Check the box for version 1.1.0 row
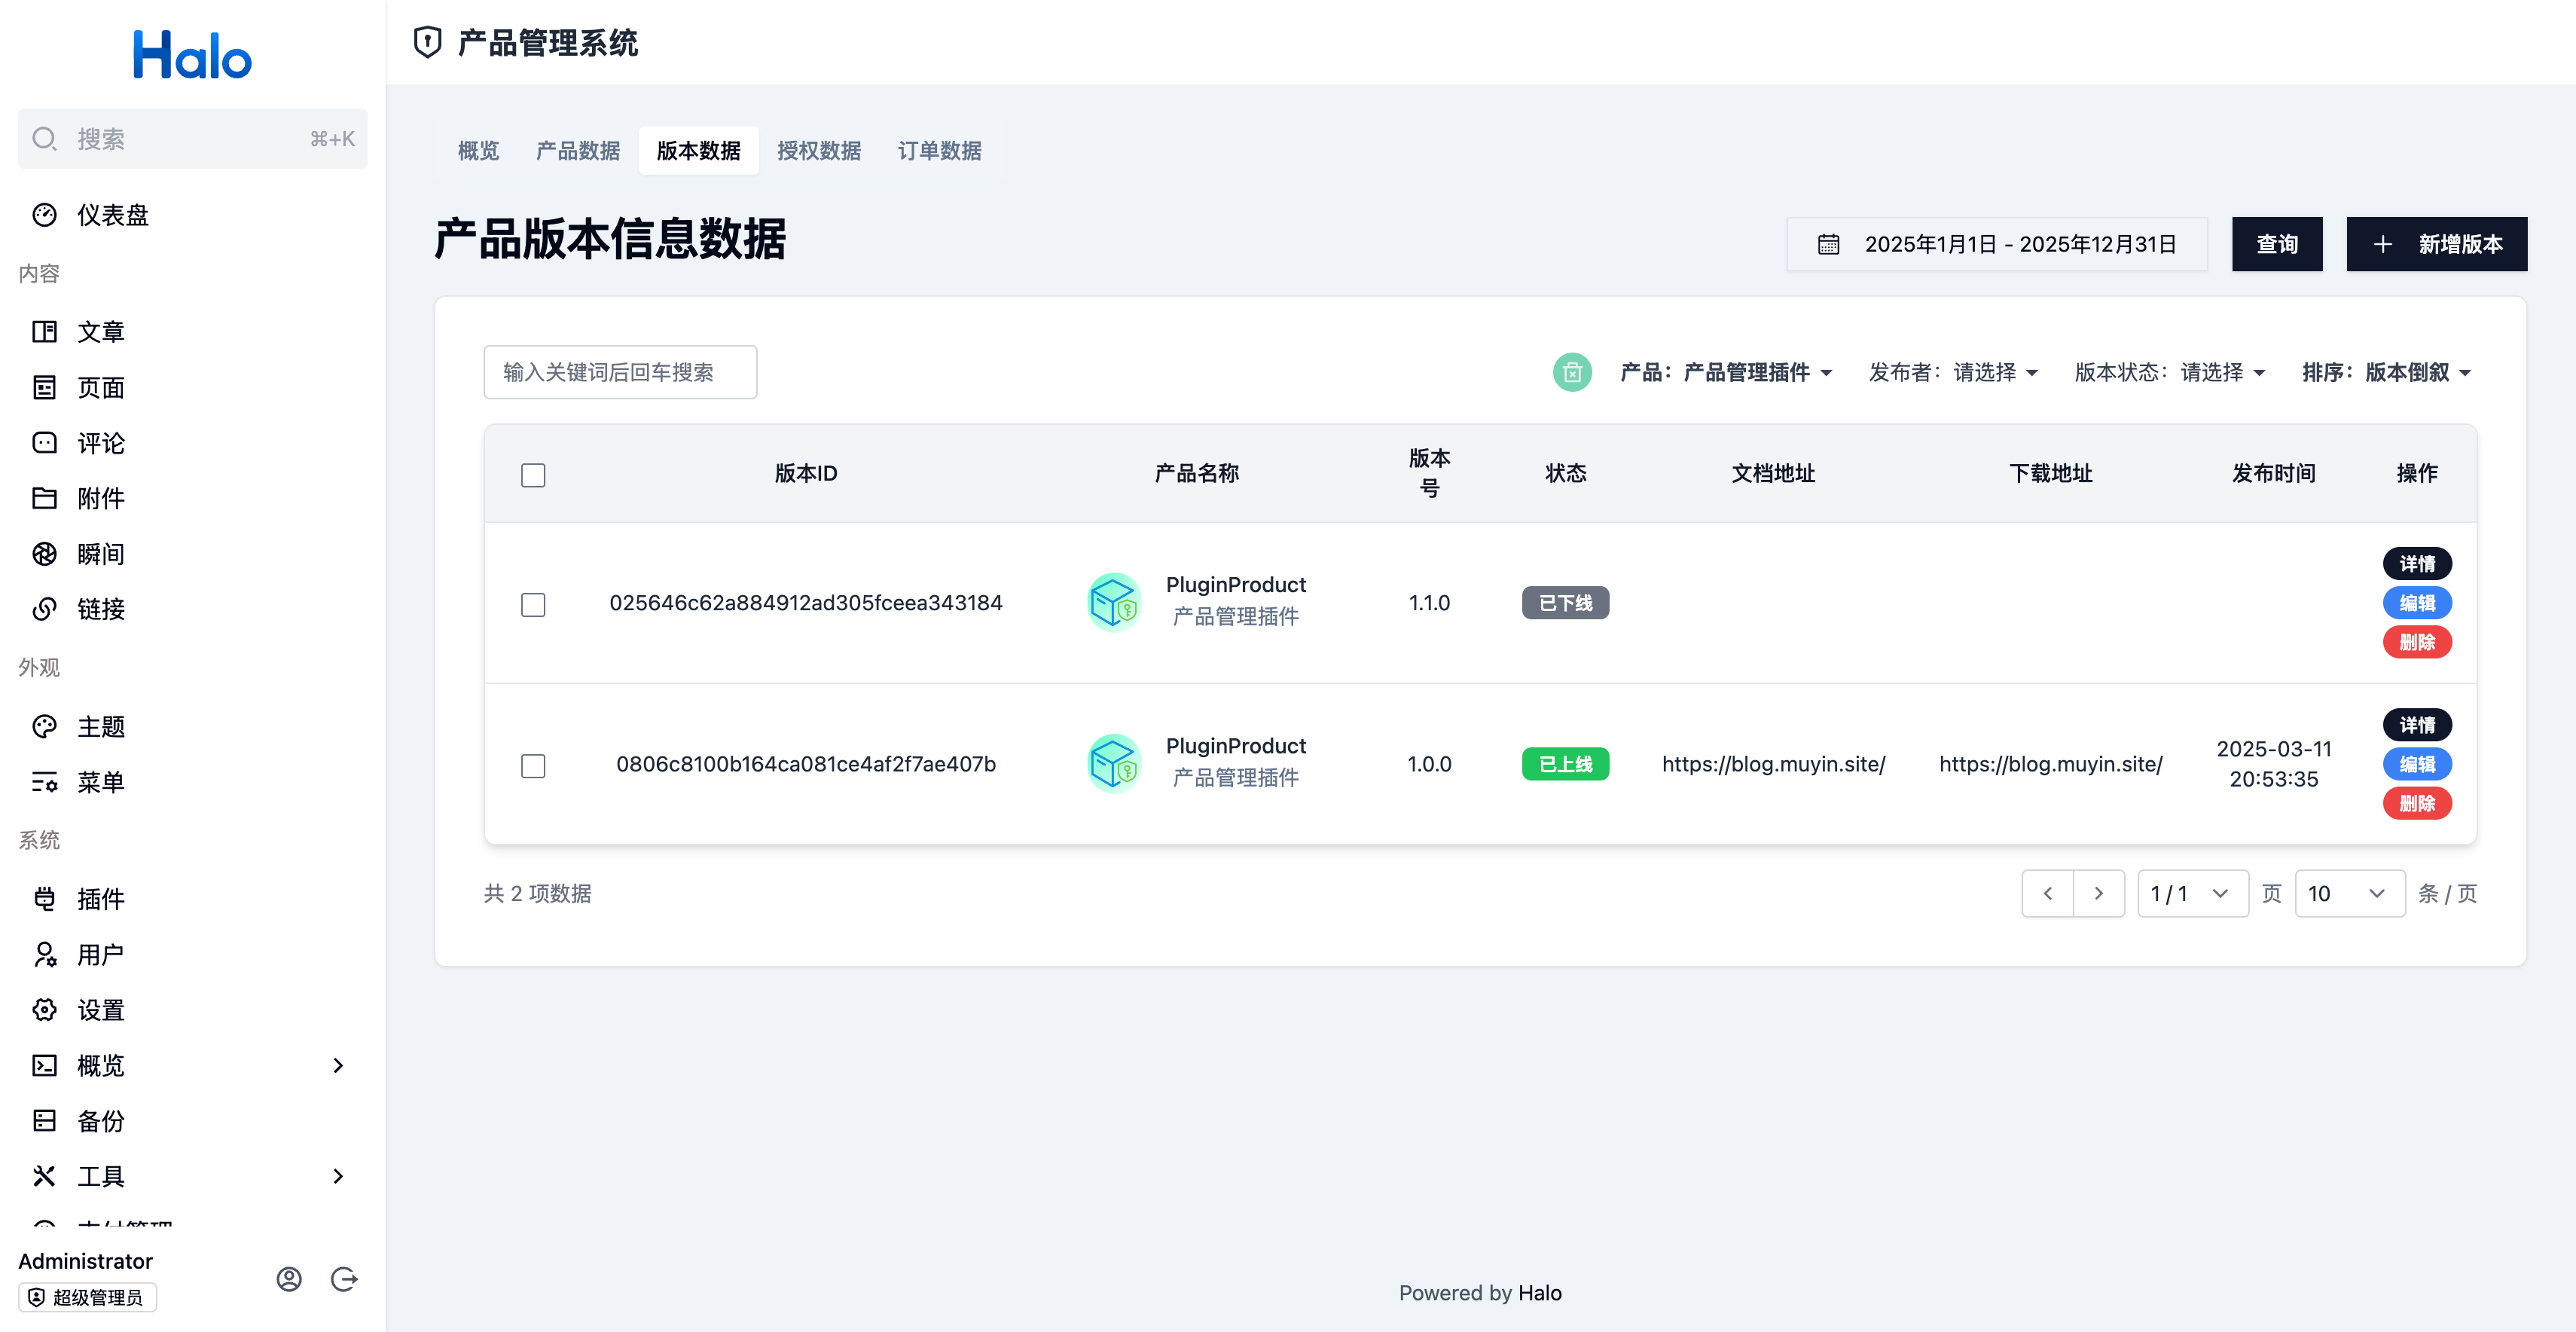 (533, 604)
